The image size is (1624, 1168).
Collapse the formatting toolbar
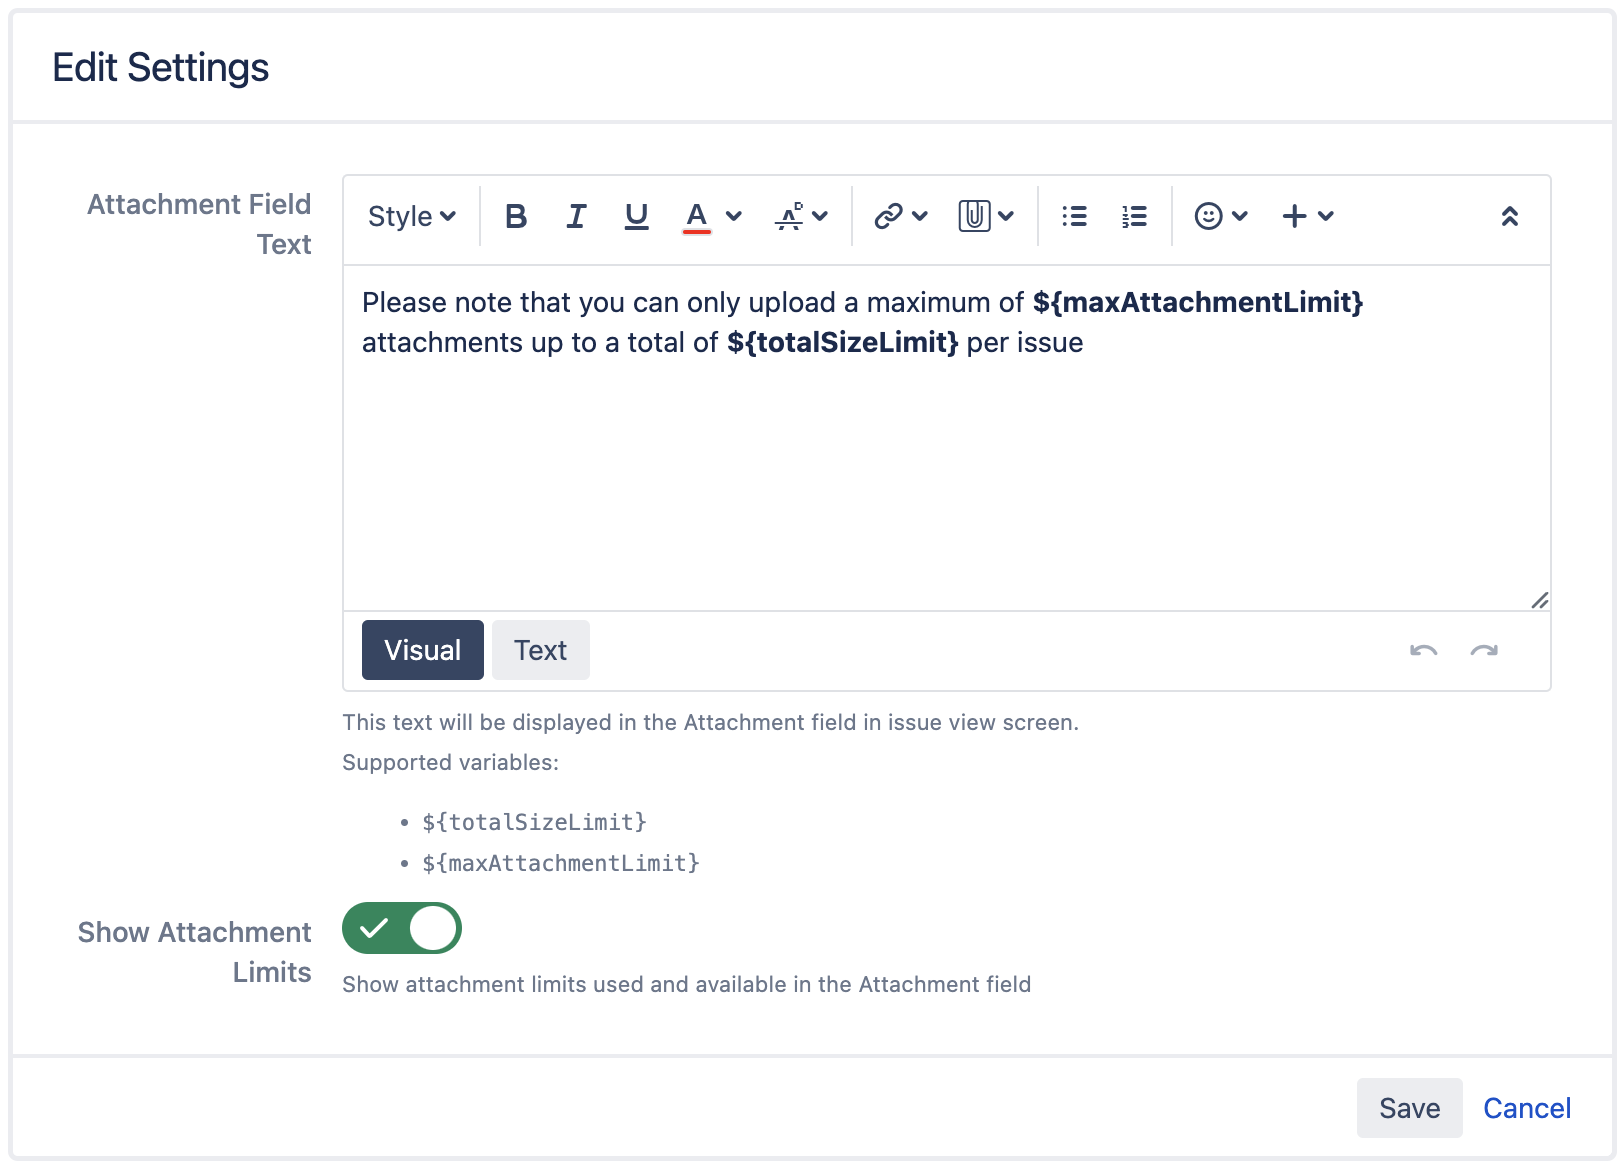click(x=1510, y=216)
